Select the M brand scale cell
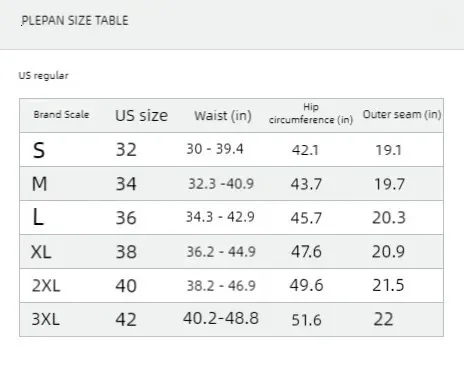 (39, 184)
